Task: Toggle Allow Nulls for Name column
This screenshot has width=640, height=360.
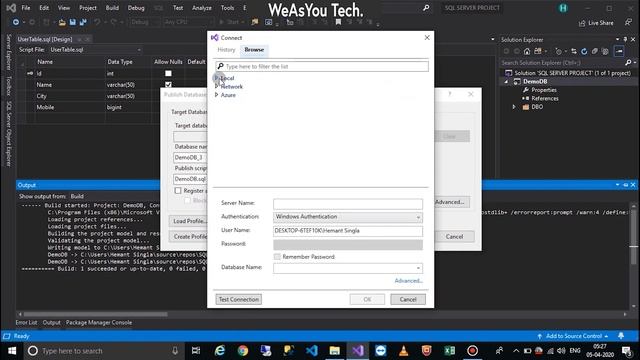Action: (168, 84)
